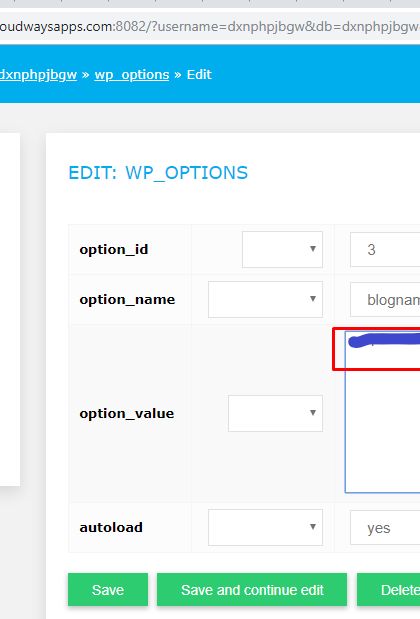
Task: Open the option_name function dropdown
Action: pyautogui.click(x=265, y=299)
